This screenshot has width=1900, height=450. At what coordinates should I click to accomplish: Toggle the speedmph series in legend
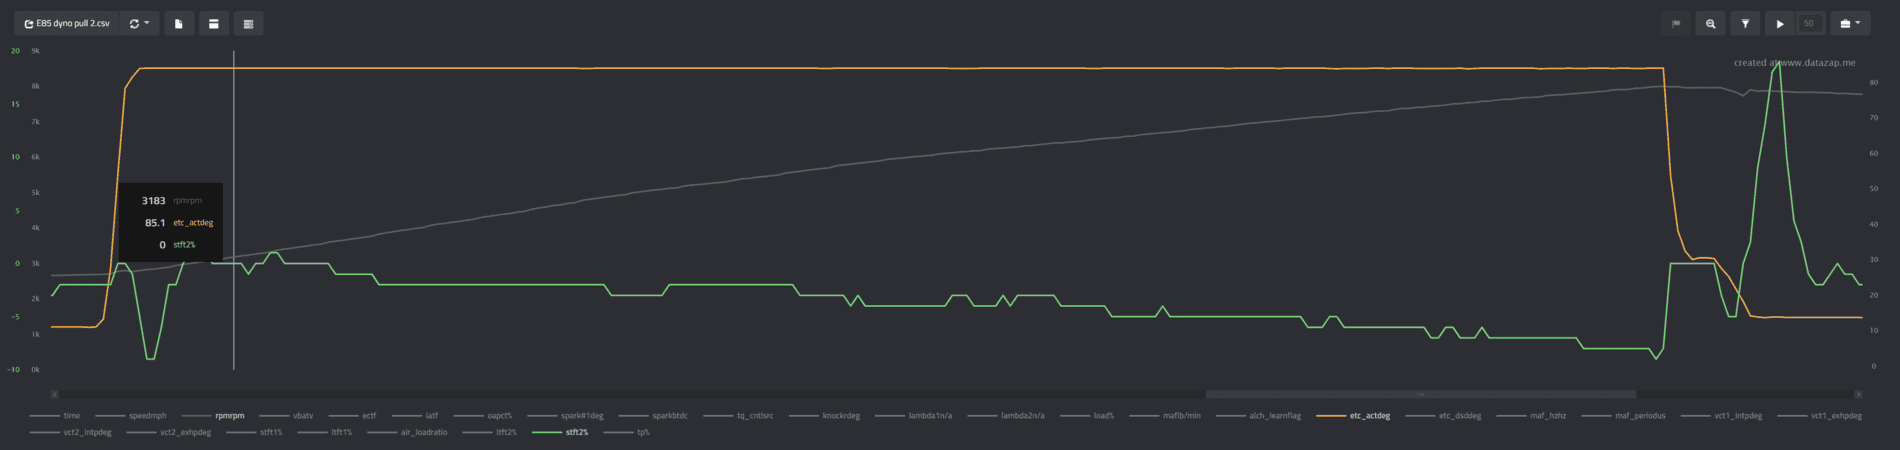click(x=131, y=415)
